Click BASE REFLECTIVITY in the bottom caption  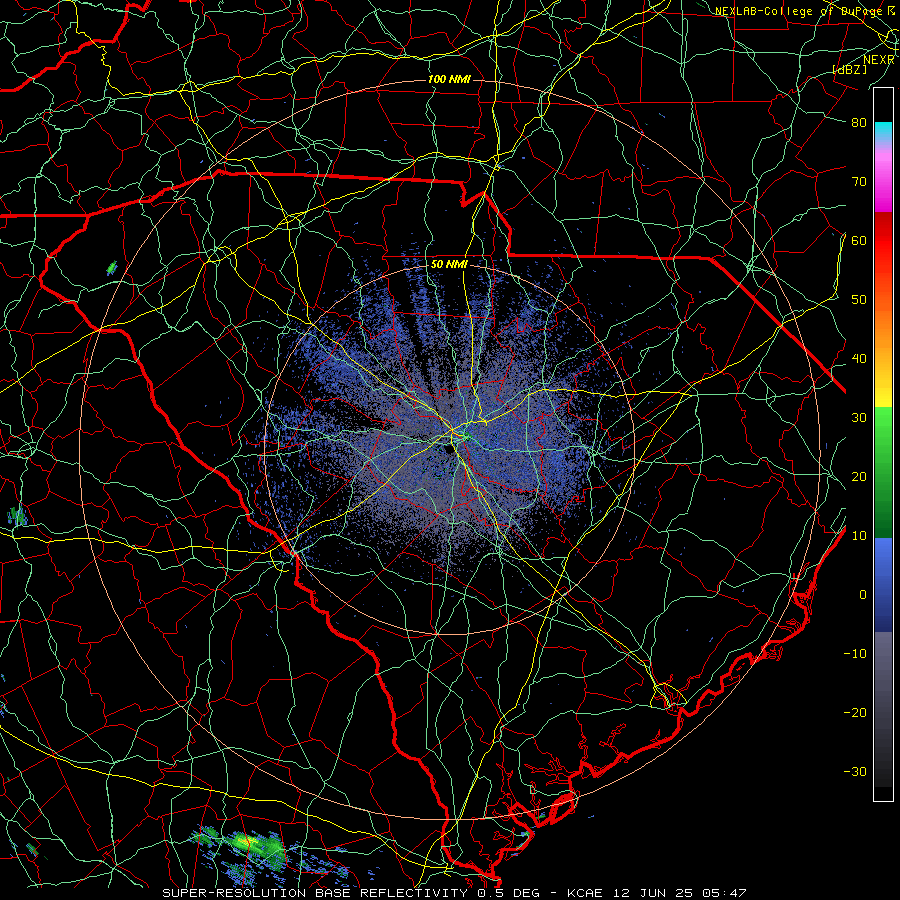pos(391,893)
